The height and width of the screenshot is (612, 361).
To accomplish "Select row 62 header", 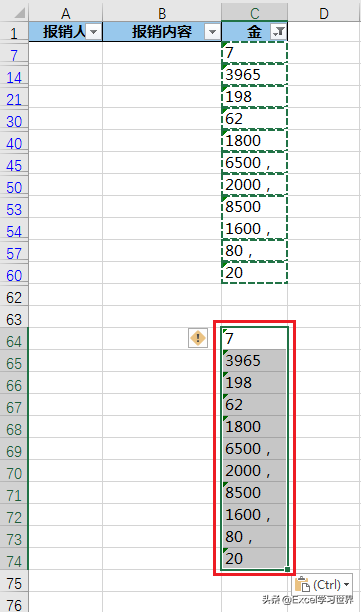I will tap(14, 297).
